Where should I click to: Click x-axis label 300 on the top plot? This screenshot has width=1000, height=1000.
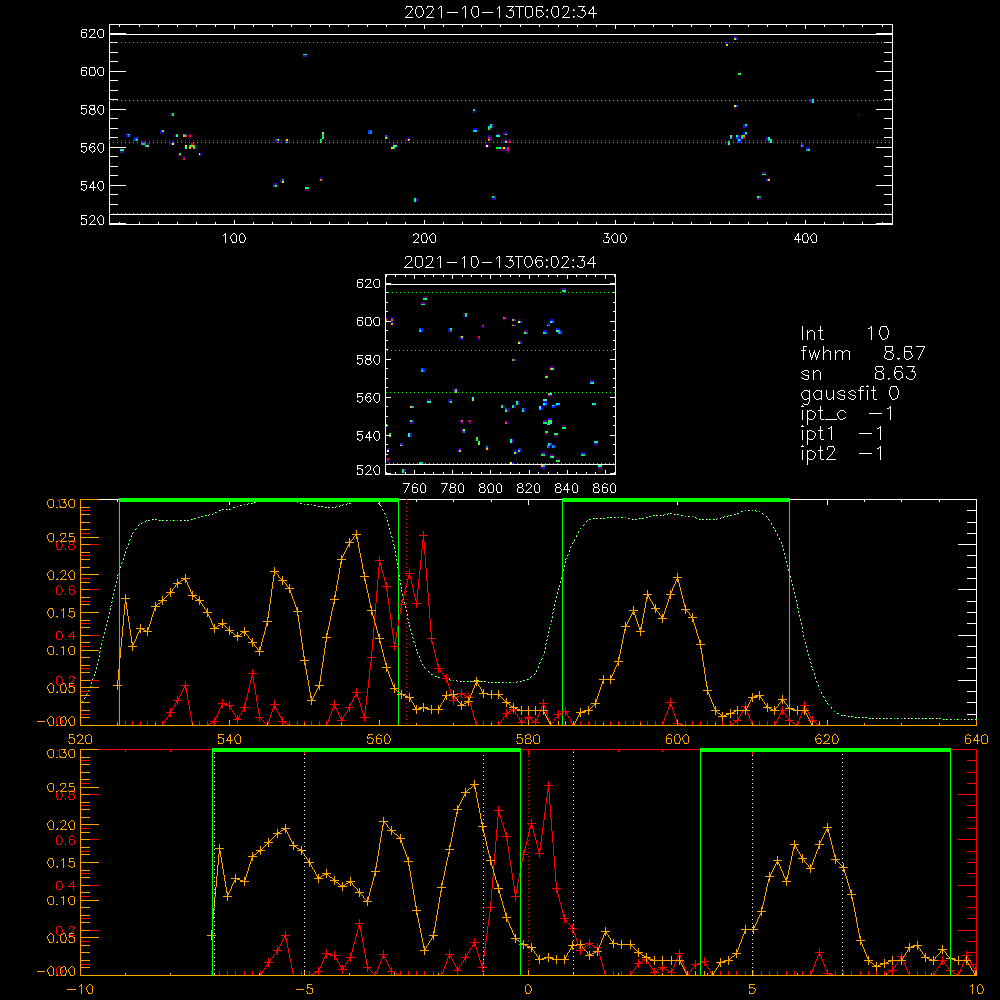[x=615, y=239]
